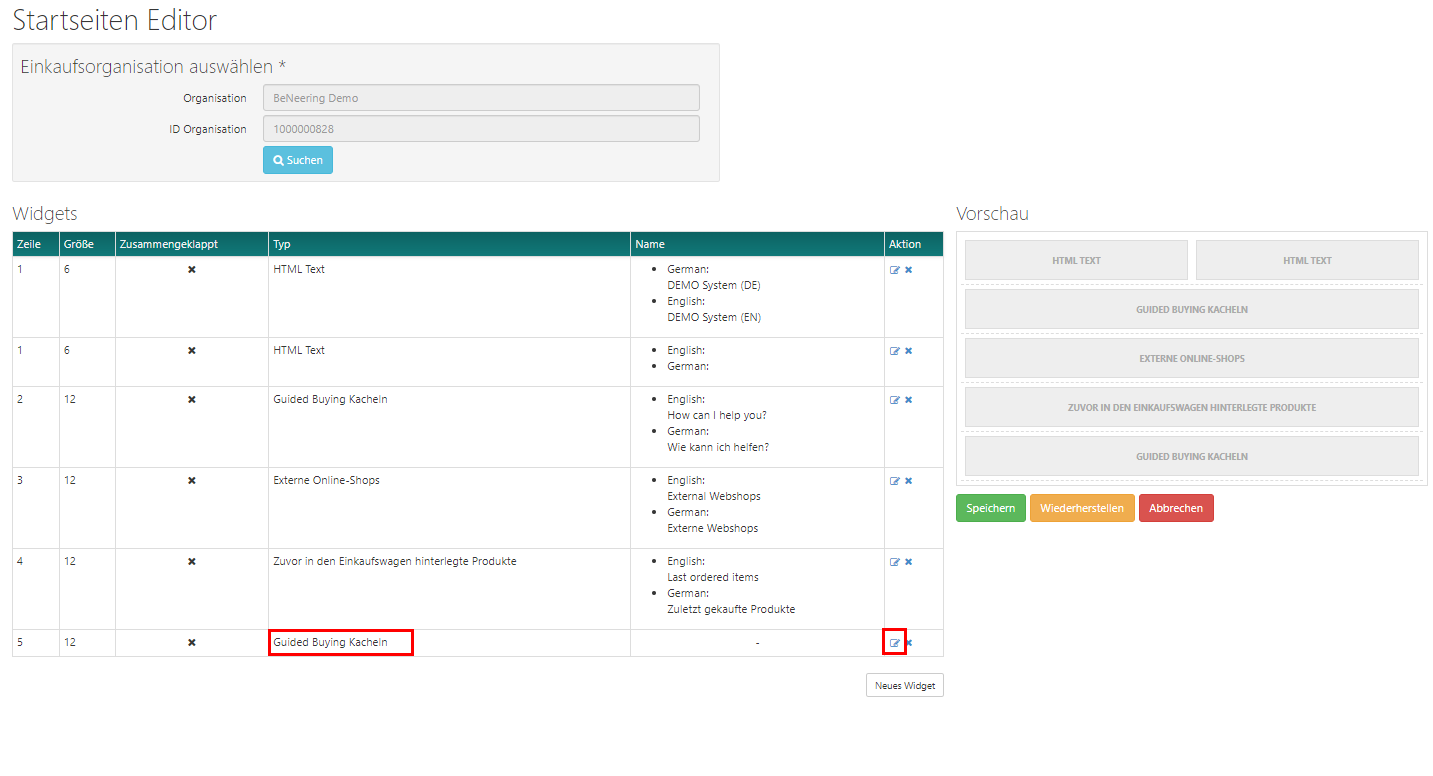The image size is (1433, 776).
Task: Select the first HTML Text preview tile
Action: 1075,260
